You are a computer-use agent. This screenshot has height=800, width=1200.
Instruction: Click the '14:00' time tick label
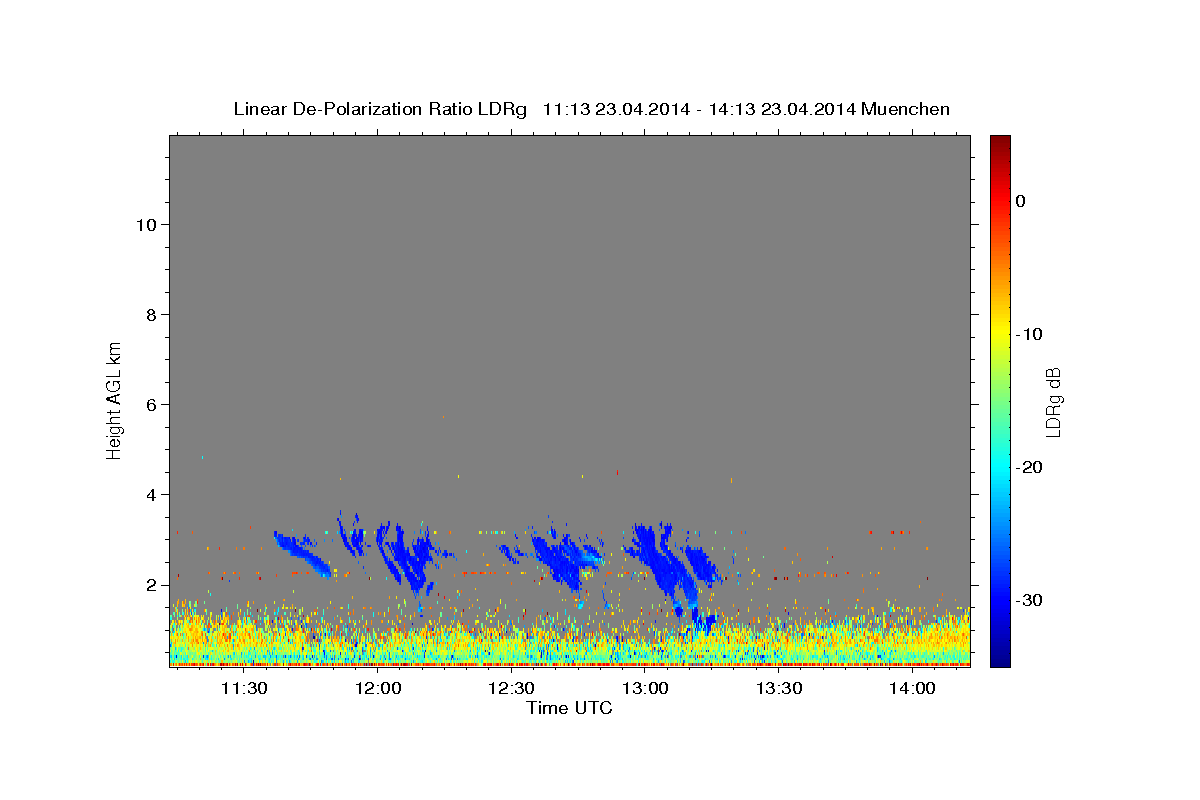pos(912,688)
